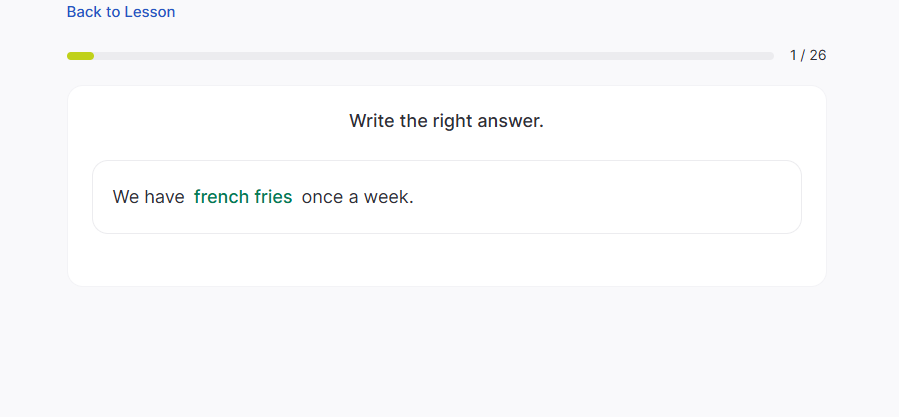Click the 1 / 26 question counter
This screenshot has width=899, height=417.
click(x=808, y=55)
